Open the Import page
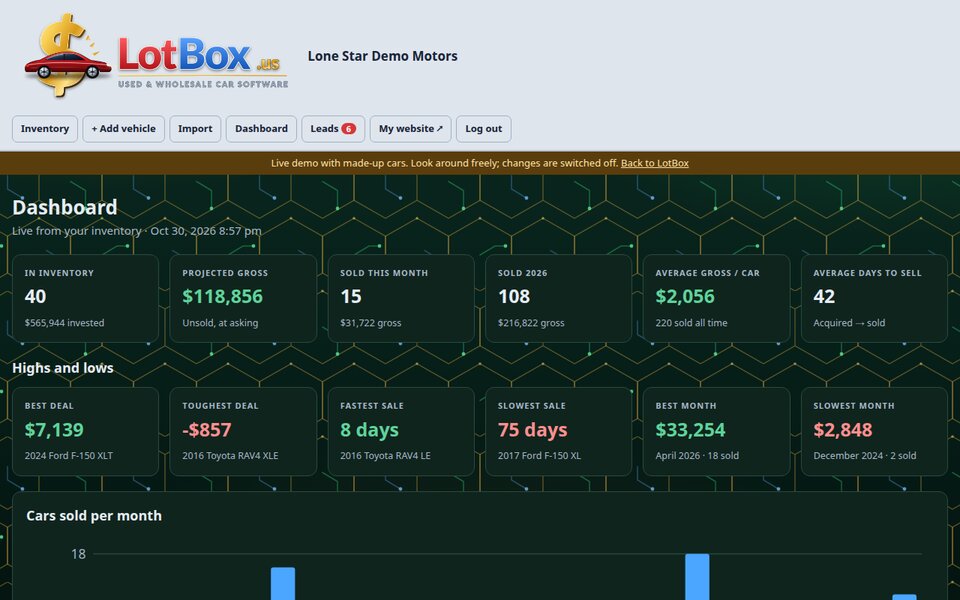 coord(195,129)
